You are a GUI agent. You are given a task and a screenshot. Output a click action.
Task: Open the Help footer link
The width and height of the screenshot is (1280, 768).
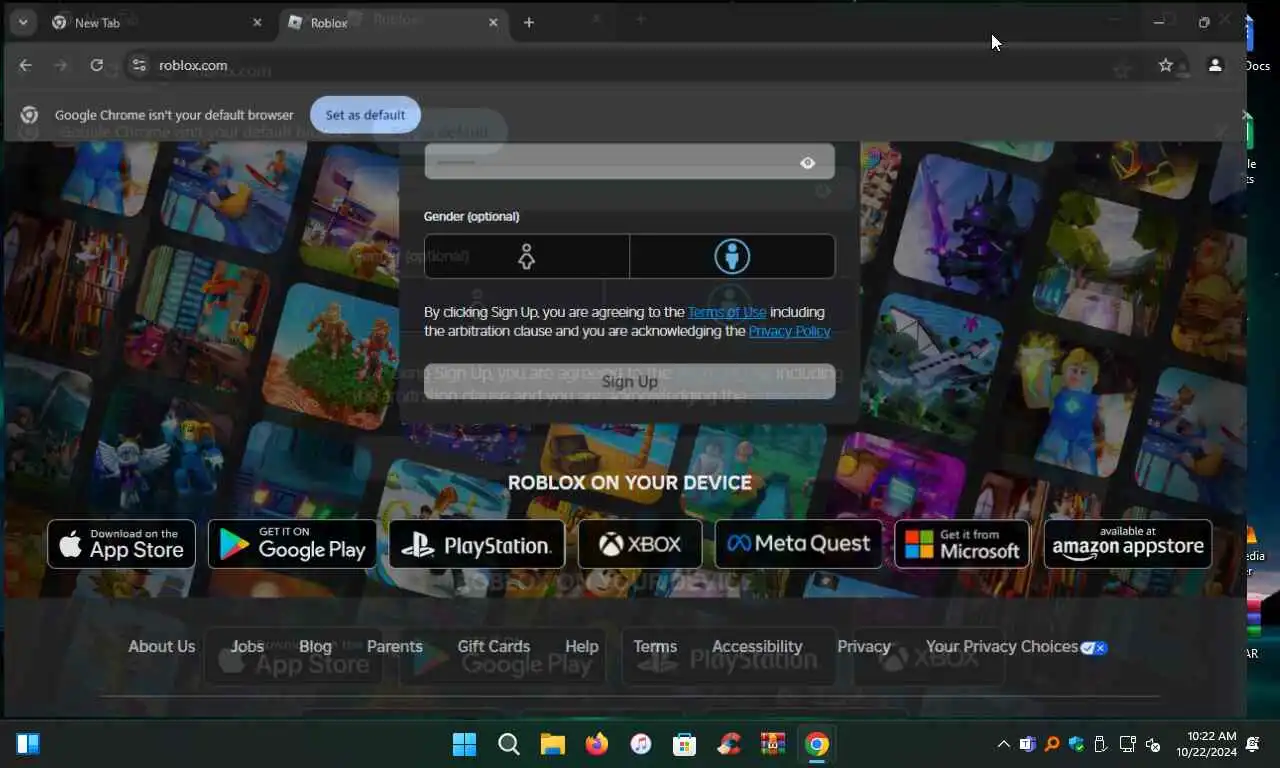[x=581, y=646]
